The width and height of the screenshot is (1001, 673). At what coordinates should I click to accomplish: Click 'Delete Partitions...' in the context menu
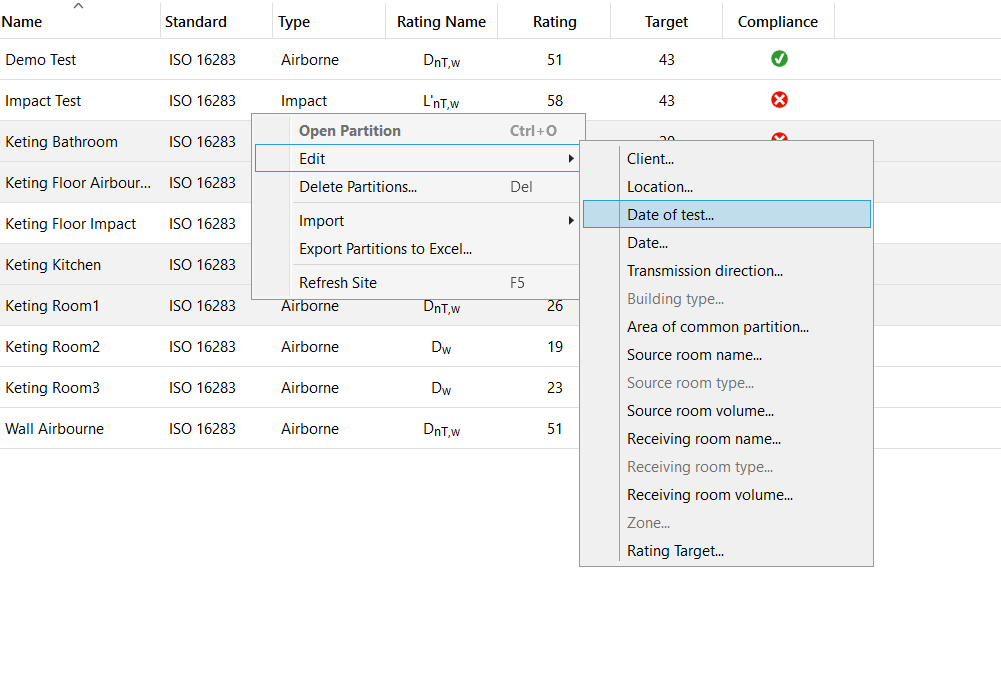click(357, 187)
